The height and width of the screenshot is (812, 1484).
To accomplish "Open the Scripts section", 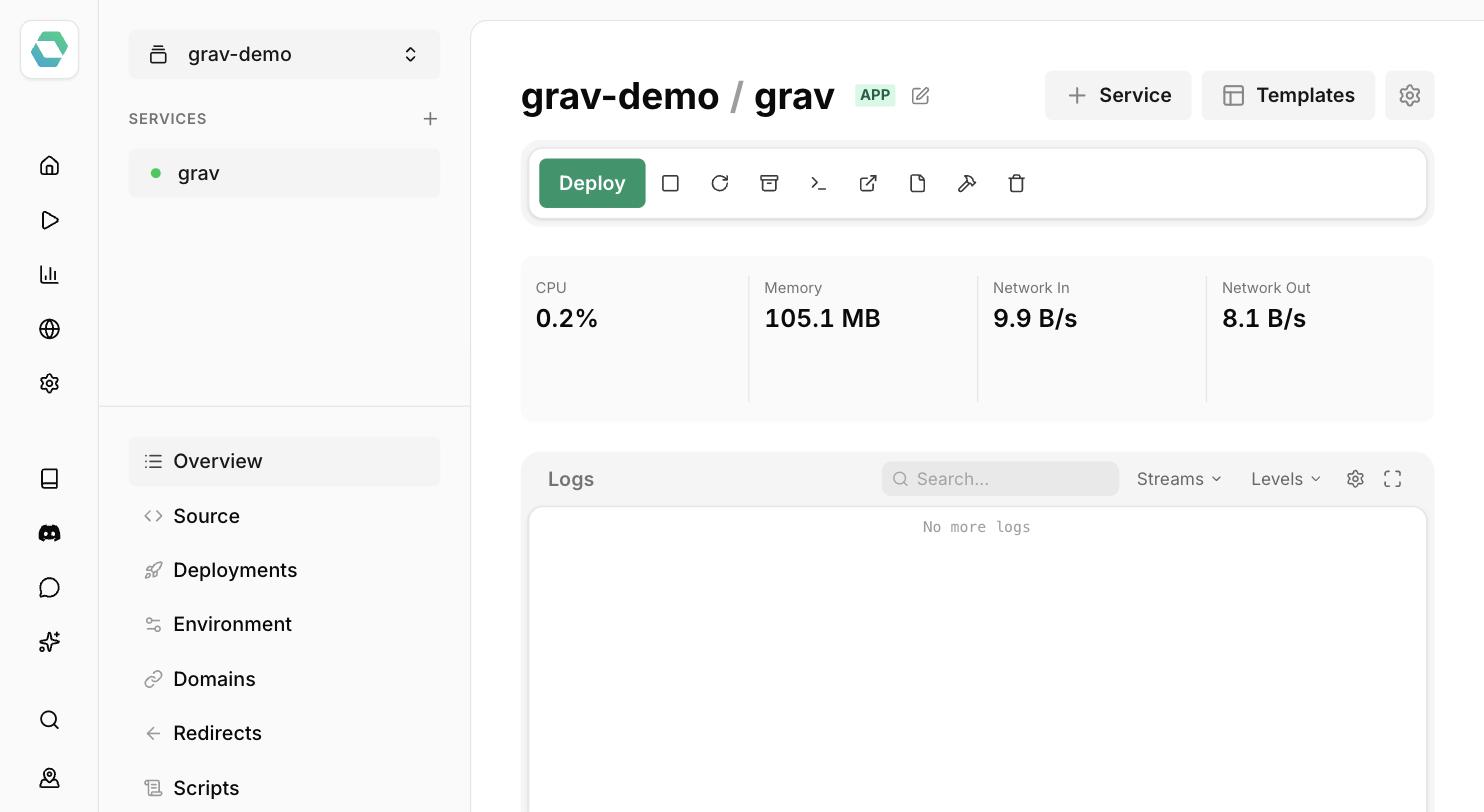I will (284, 788).
